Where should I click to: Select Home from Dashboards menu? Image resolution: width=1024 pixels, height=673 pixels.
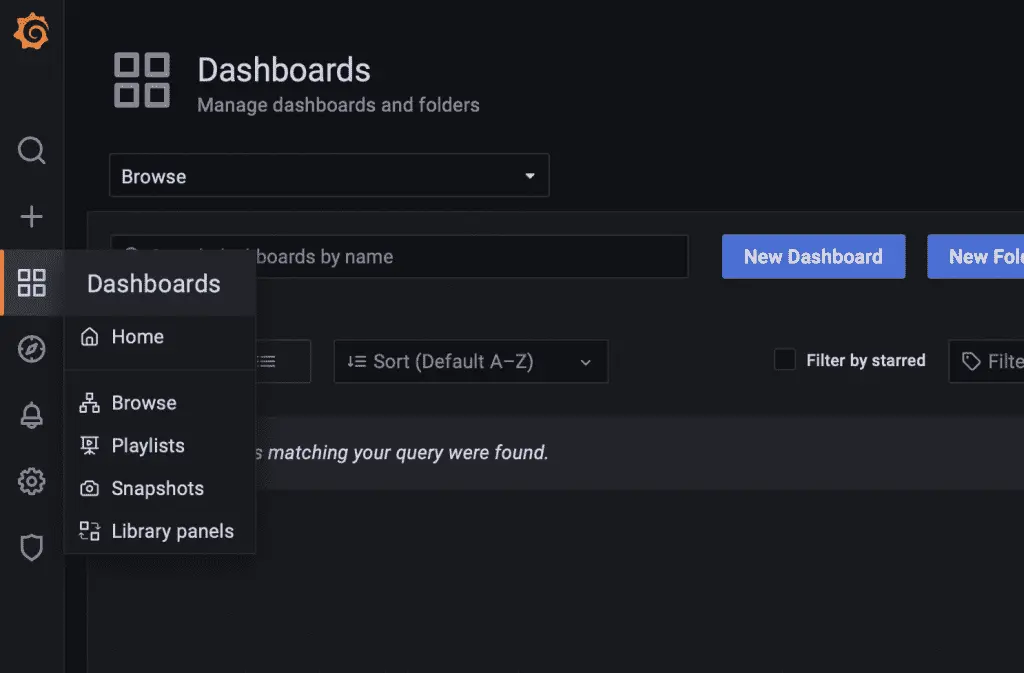(x=137, y=337)
